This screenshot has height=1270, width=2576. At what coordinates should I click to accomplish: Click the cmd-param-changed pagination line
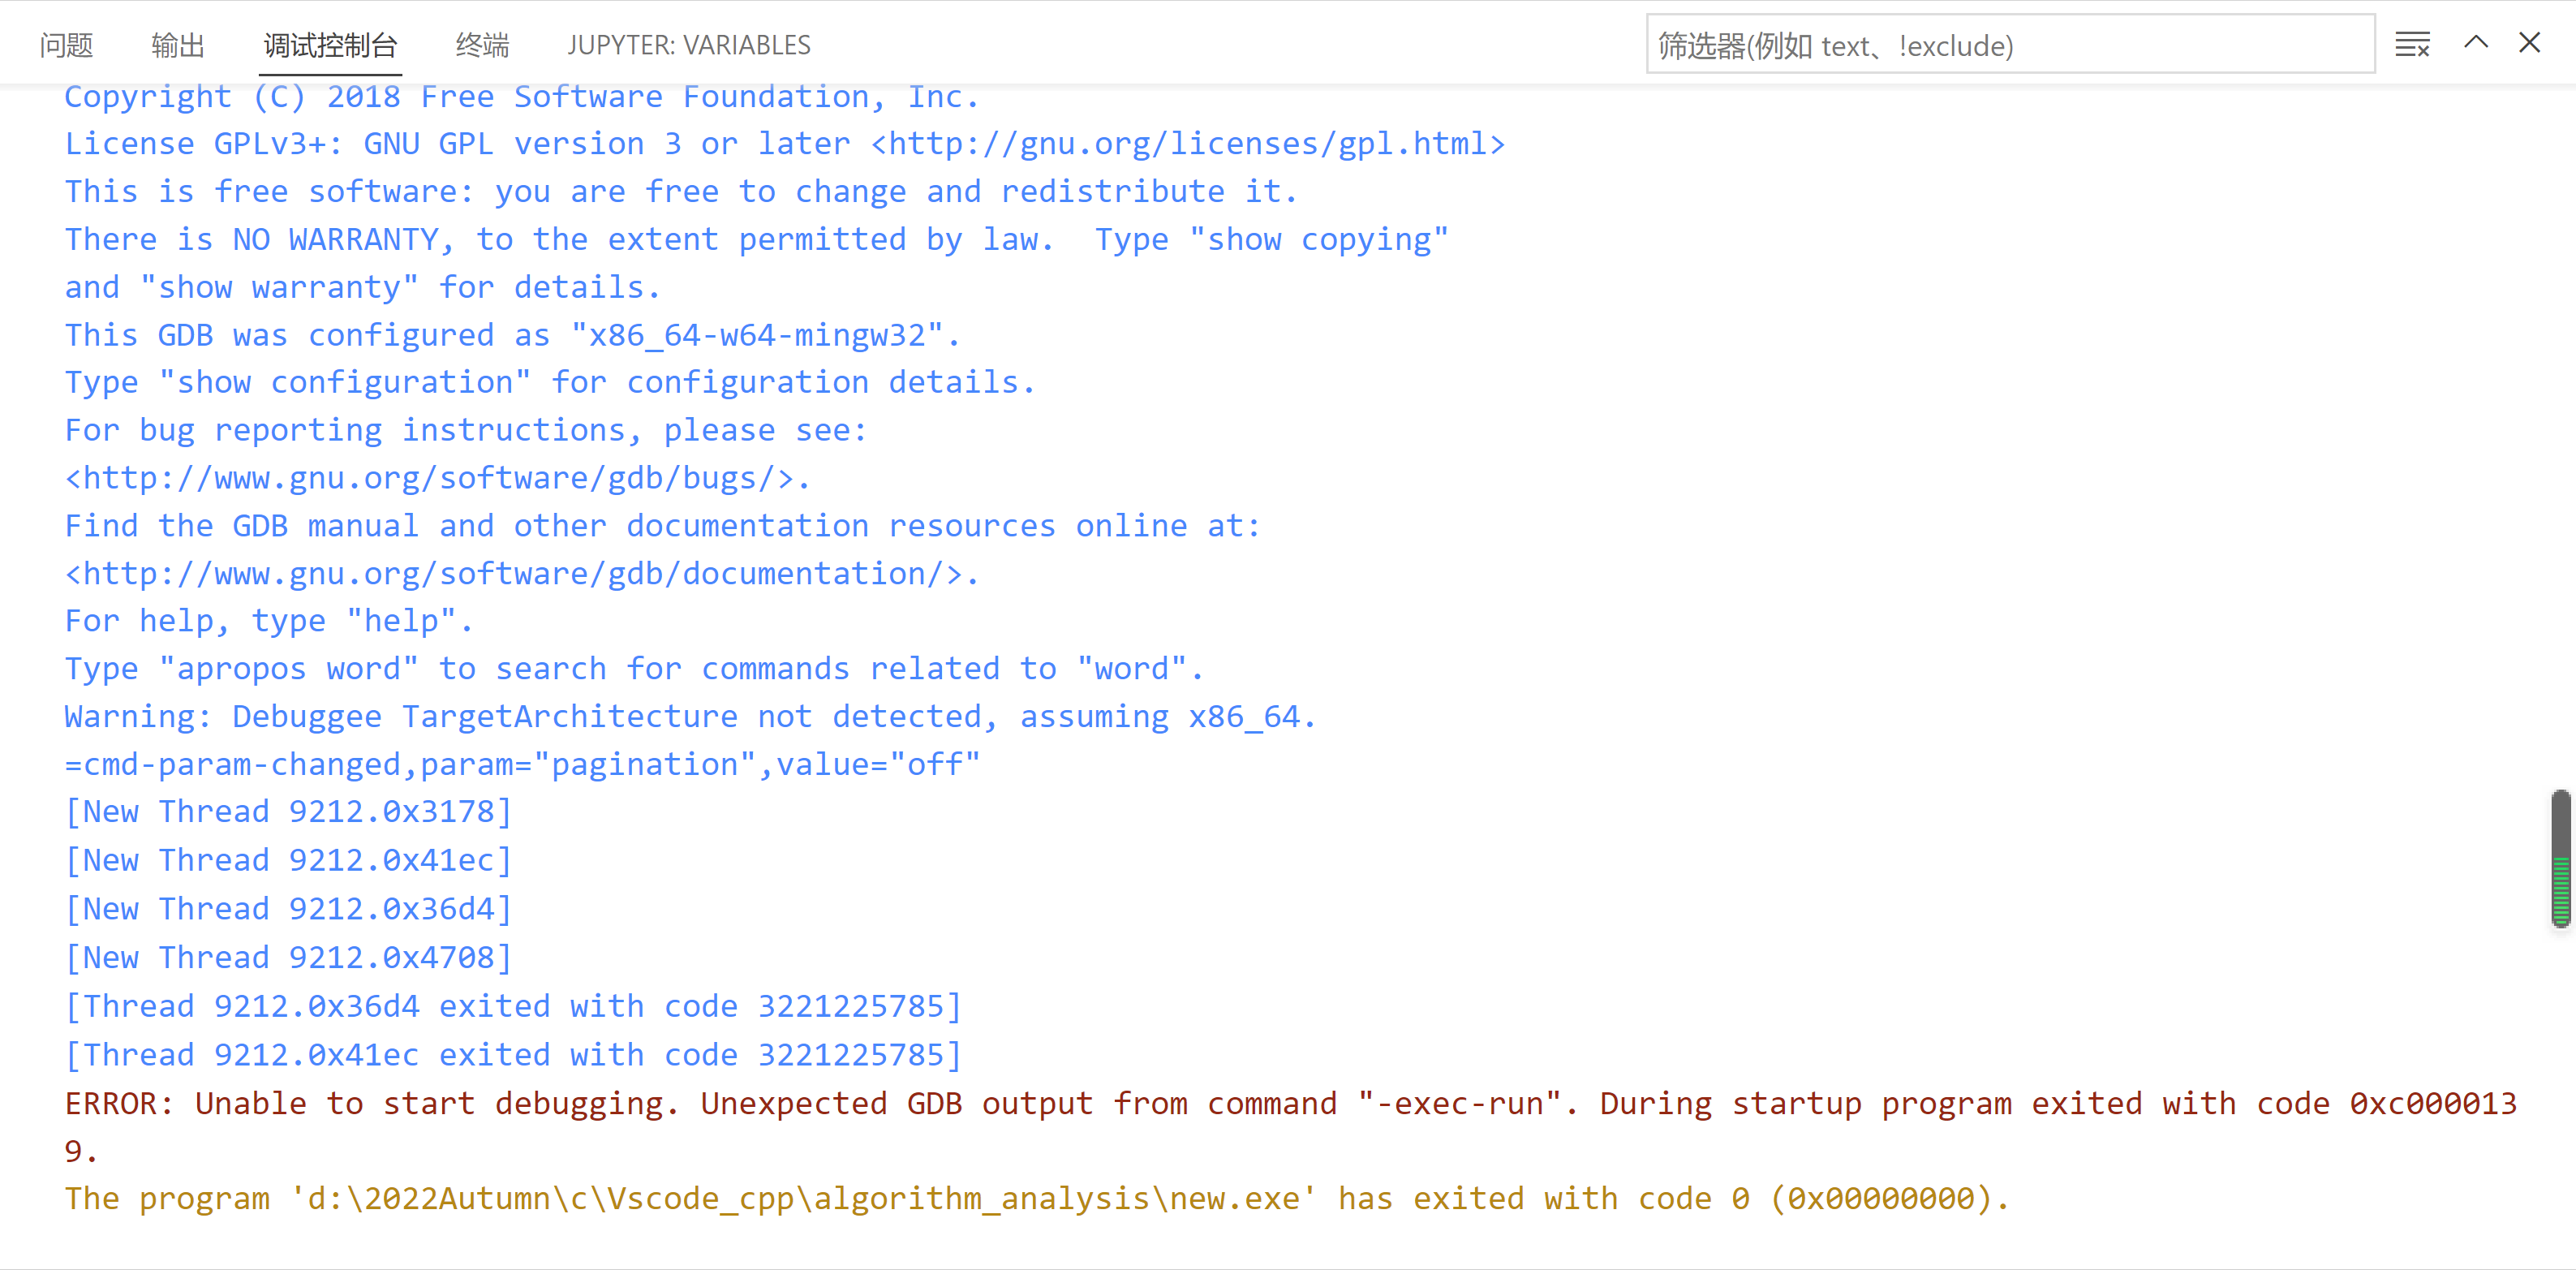point(522,765)
